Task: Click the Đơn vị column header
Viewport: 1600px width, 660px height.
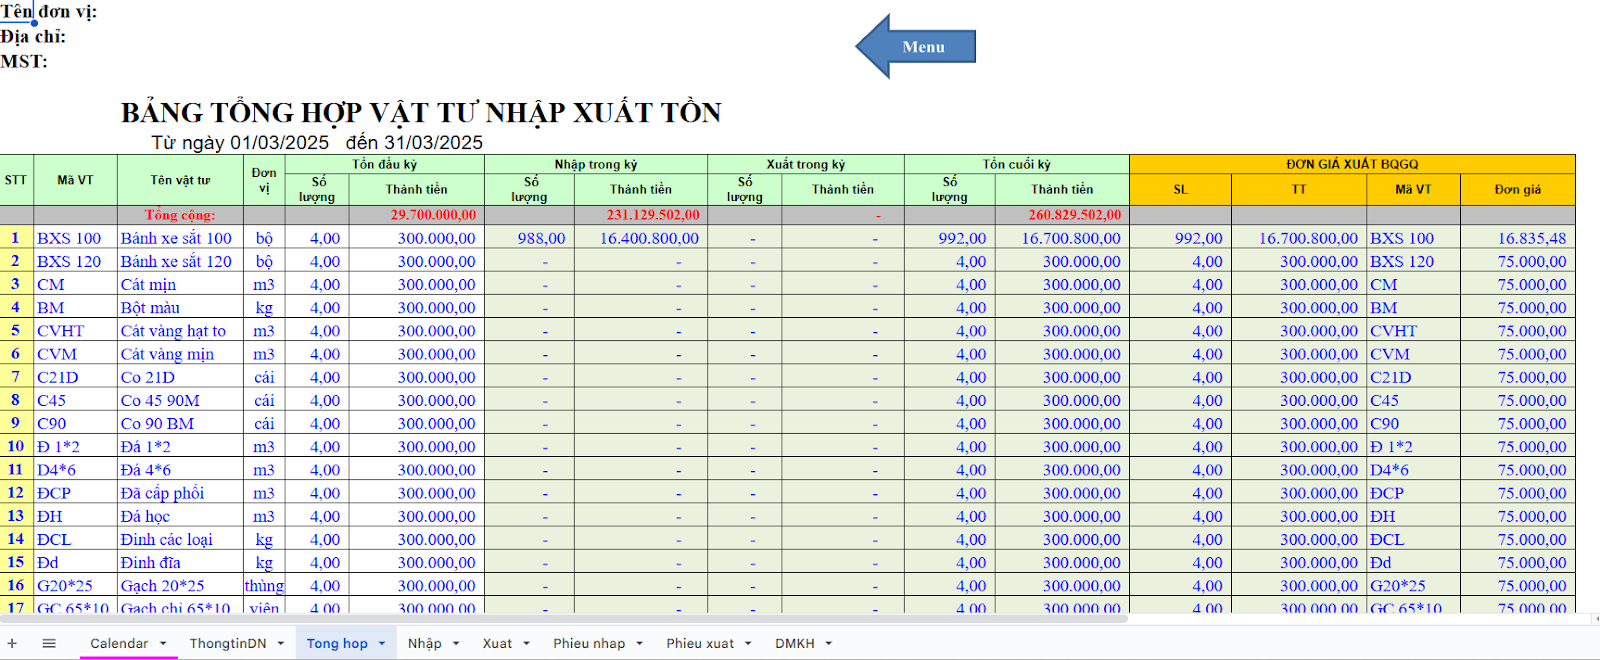Action: pyautogui.click(x=264, y=180)
